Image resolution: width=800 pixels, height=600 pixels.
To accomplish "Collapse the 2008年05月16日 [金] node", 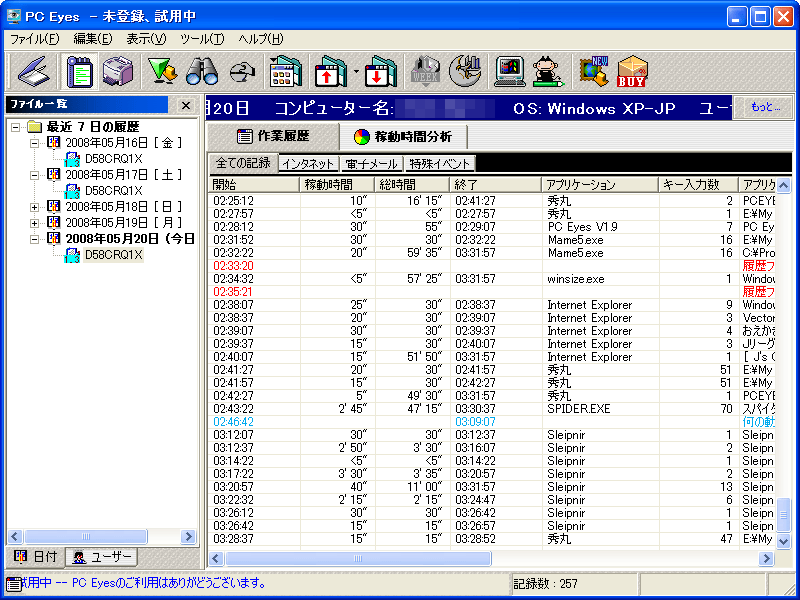I will [35, 143].
